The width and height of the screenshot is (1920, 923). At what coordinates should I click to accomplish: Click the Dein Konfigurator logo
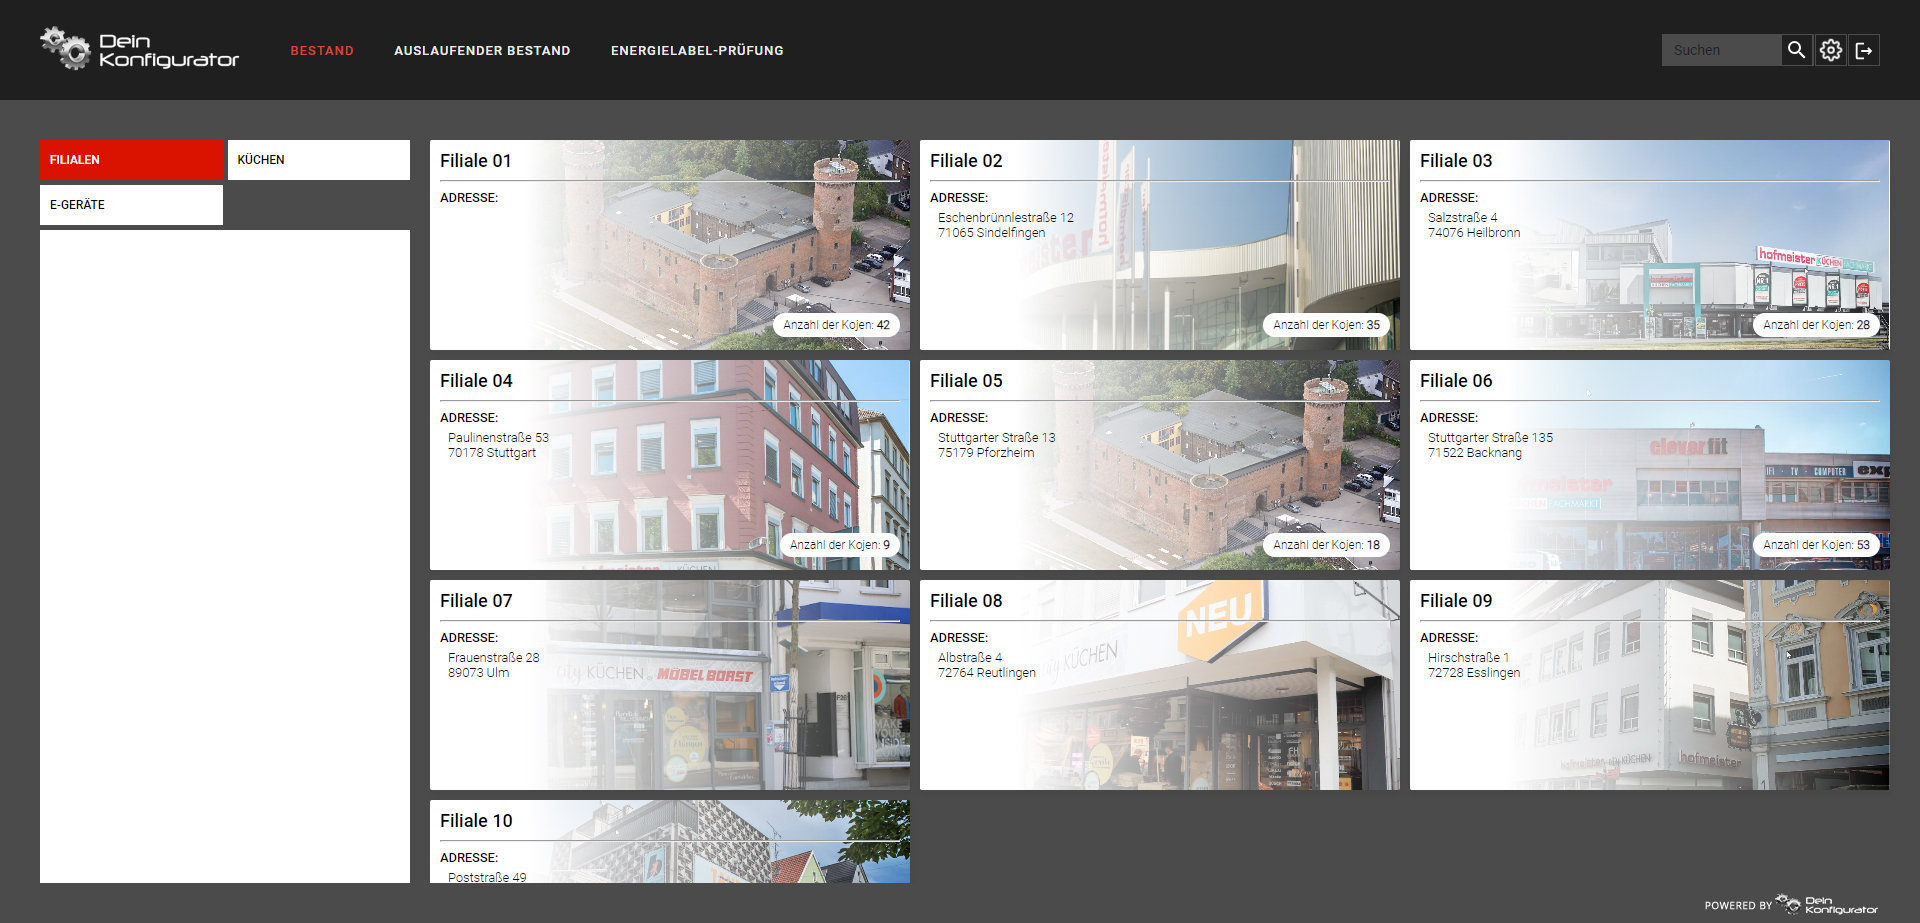(140, 49)
